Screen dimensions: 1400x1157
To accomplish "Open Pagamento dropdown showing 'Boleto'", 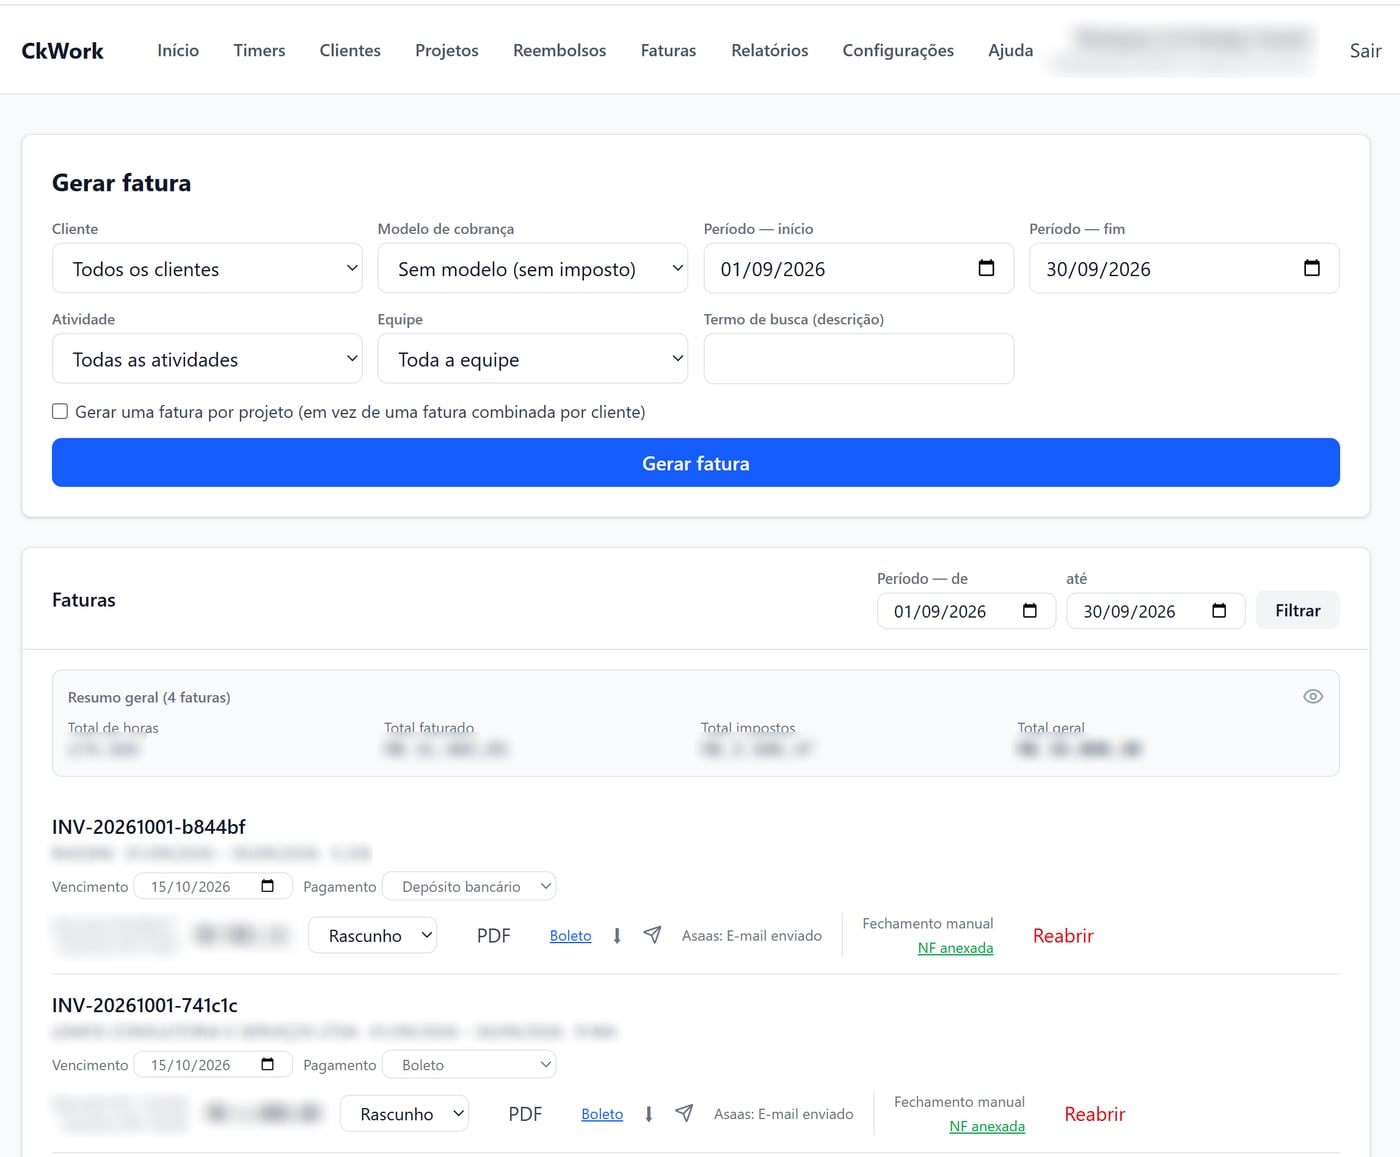I will 469,1065.
